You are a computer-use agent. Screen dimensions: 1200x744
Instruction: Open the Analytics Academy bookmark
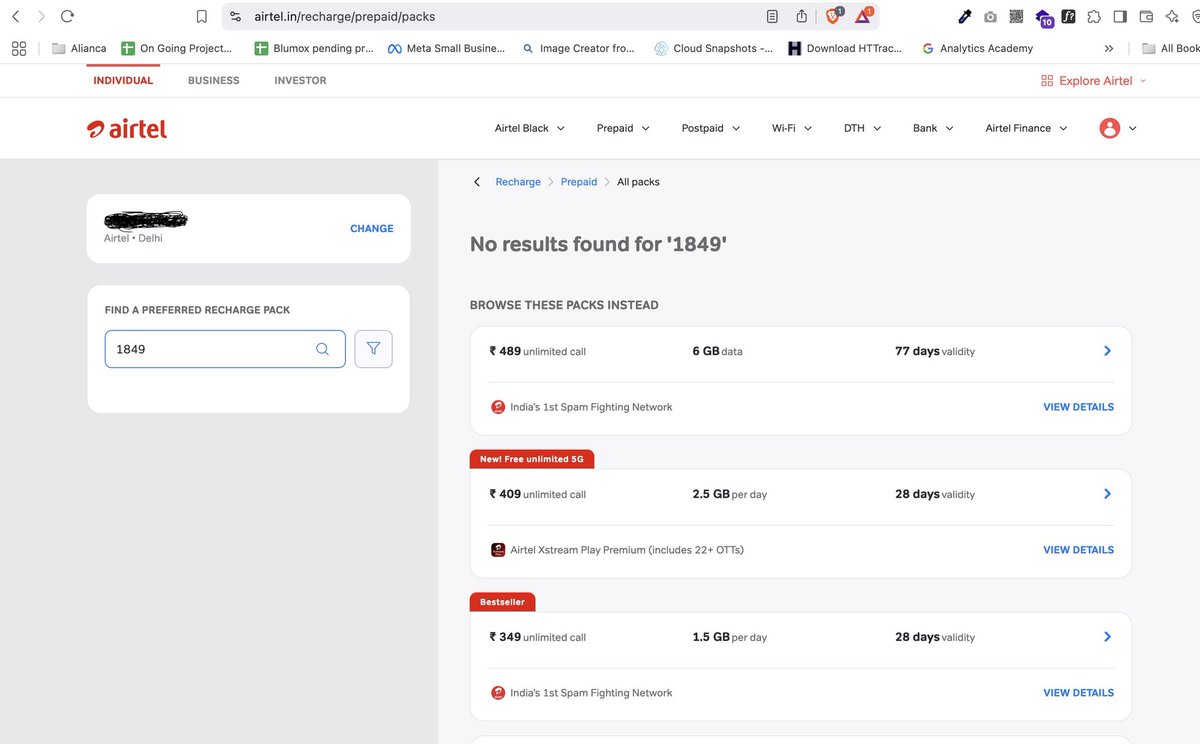[x=977, y=48]
